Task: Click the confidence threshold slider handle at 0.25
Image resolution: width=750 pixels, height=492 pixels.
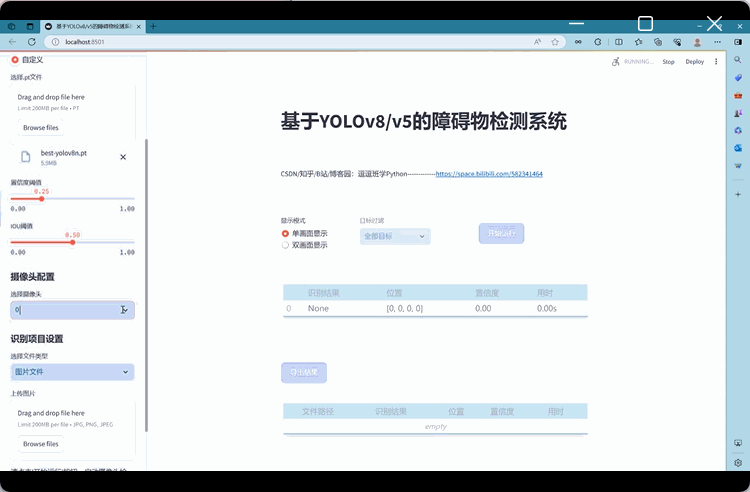Action: [42, 198]
